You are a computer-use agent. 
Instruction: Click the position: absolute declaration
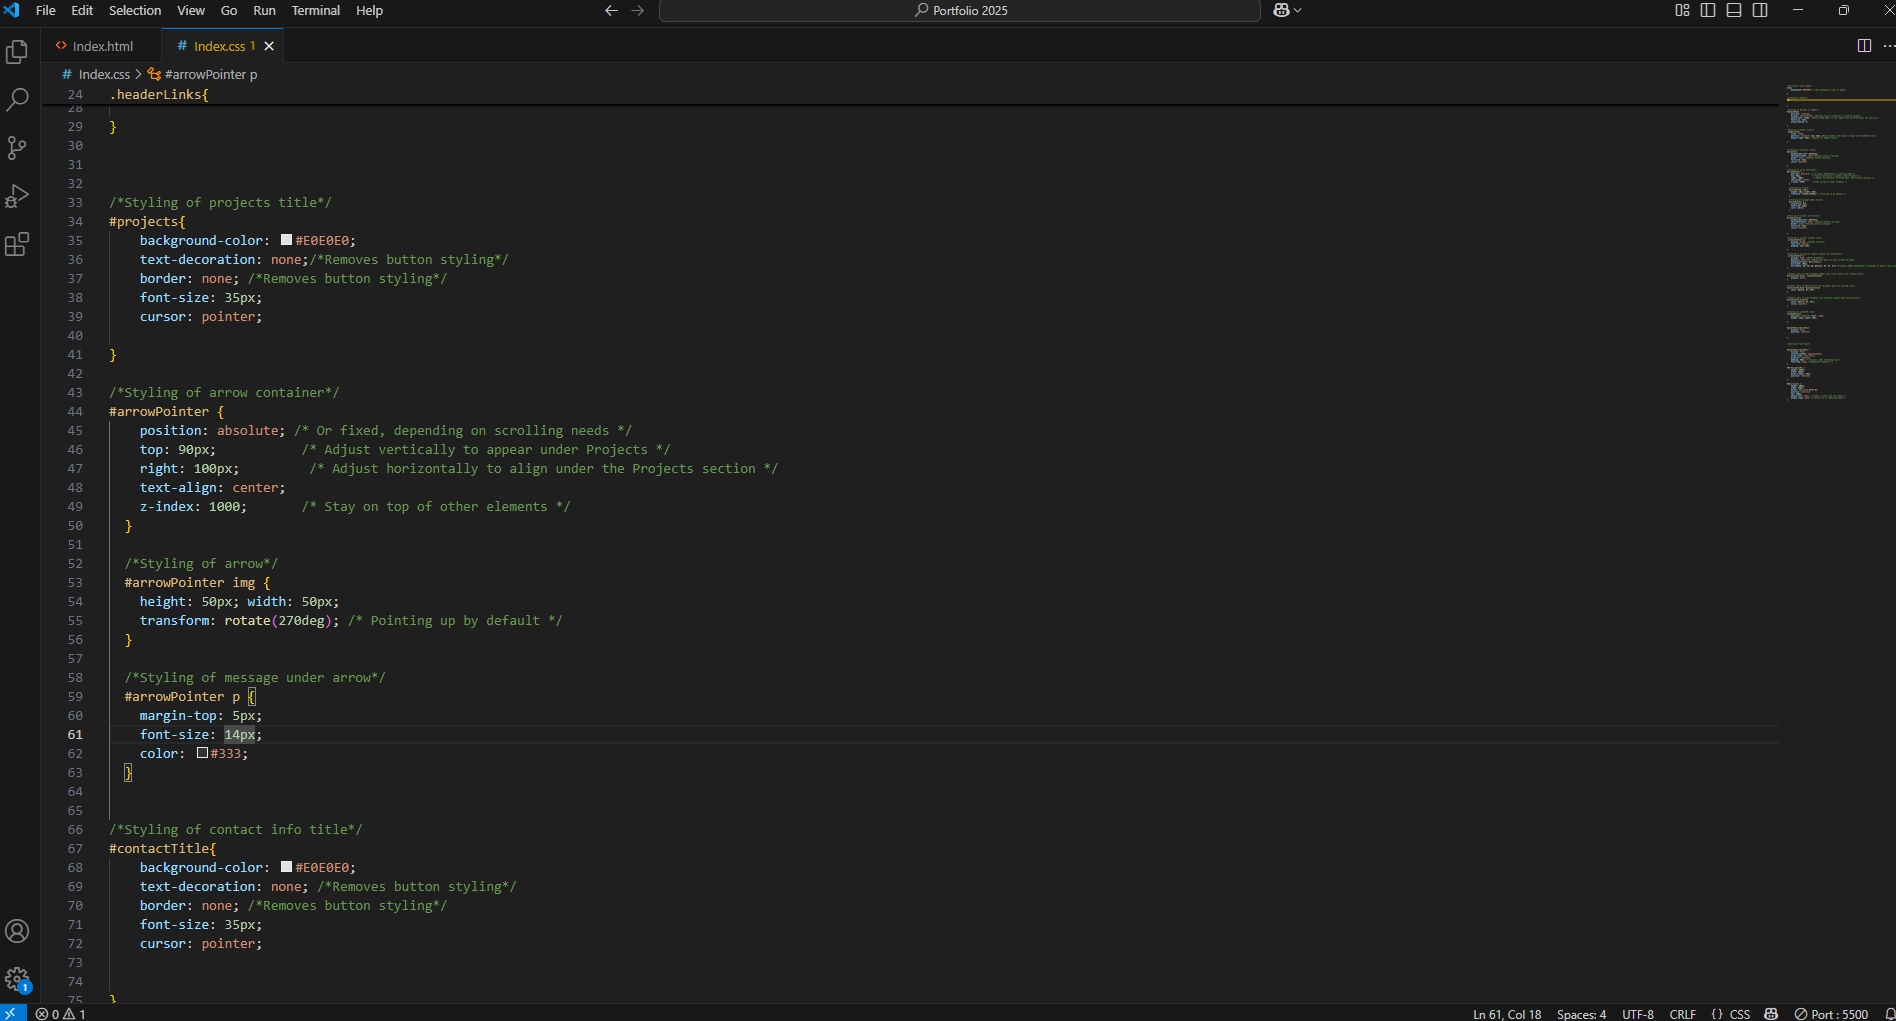(x=212, y=430)
